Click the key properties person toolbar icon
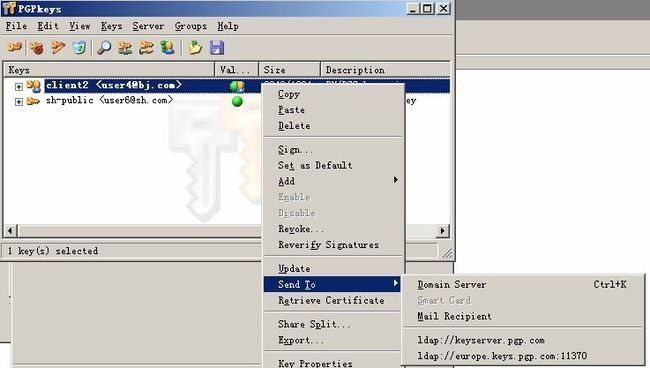 pos(167,48)
